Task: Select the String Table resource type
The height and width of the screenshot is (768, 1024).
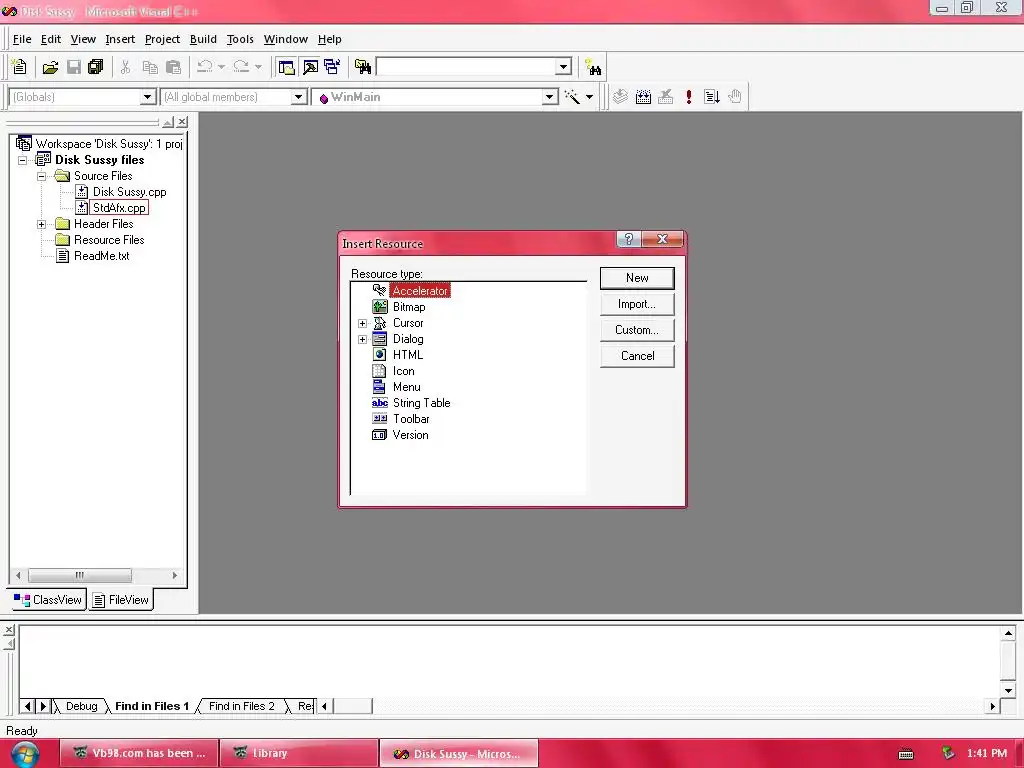Action: pos(421,403)
